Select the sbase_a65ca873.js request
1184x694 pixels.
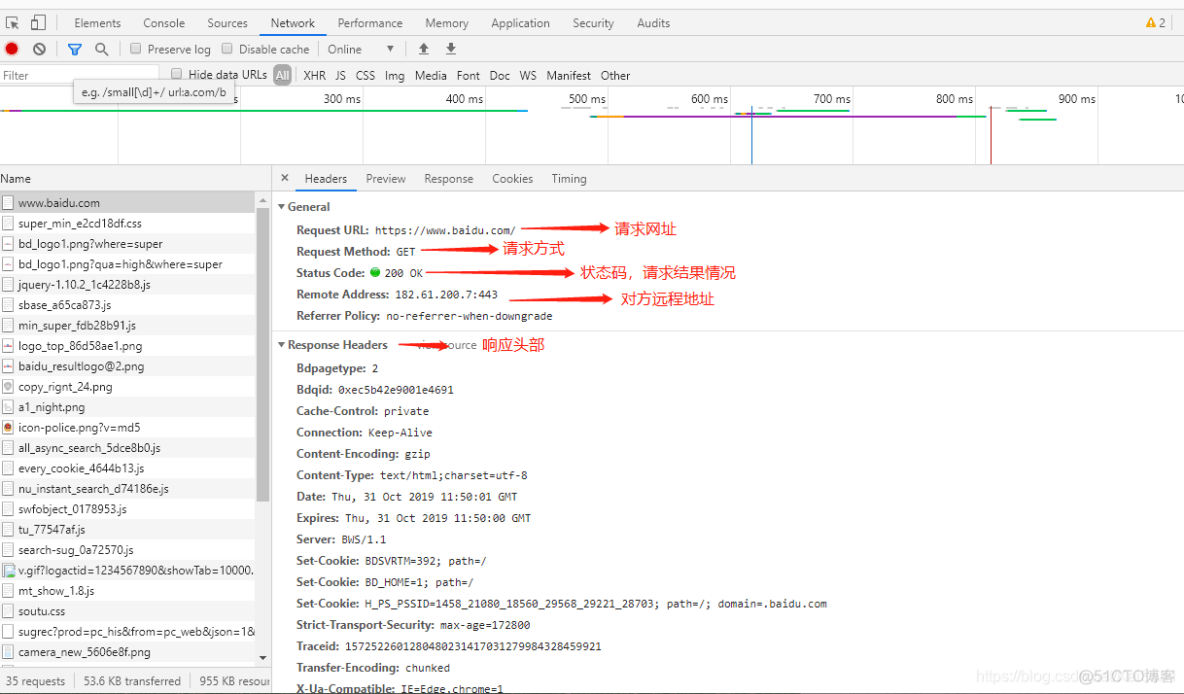click(128, 305)
